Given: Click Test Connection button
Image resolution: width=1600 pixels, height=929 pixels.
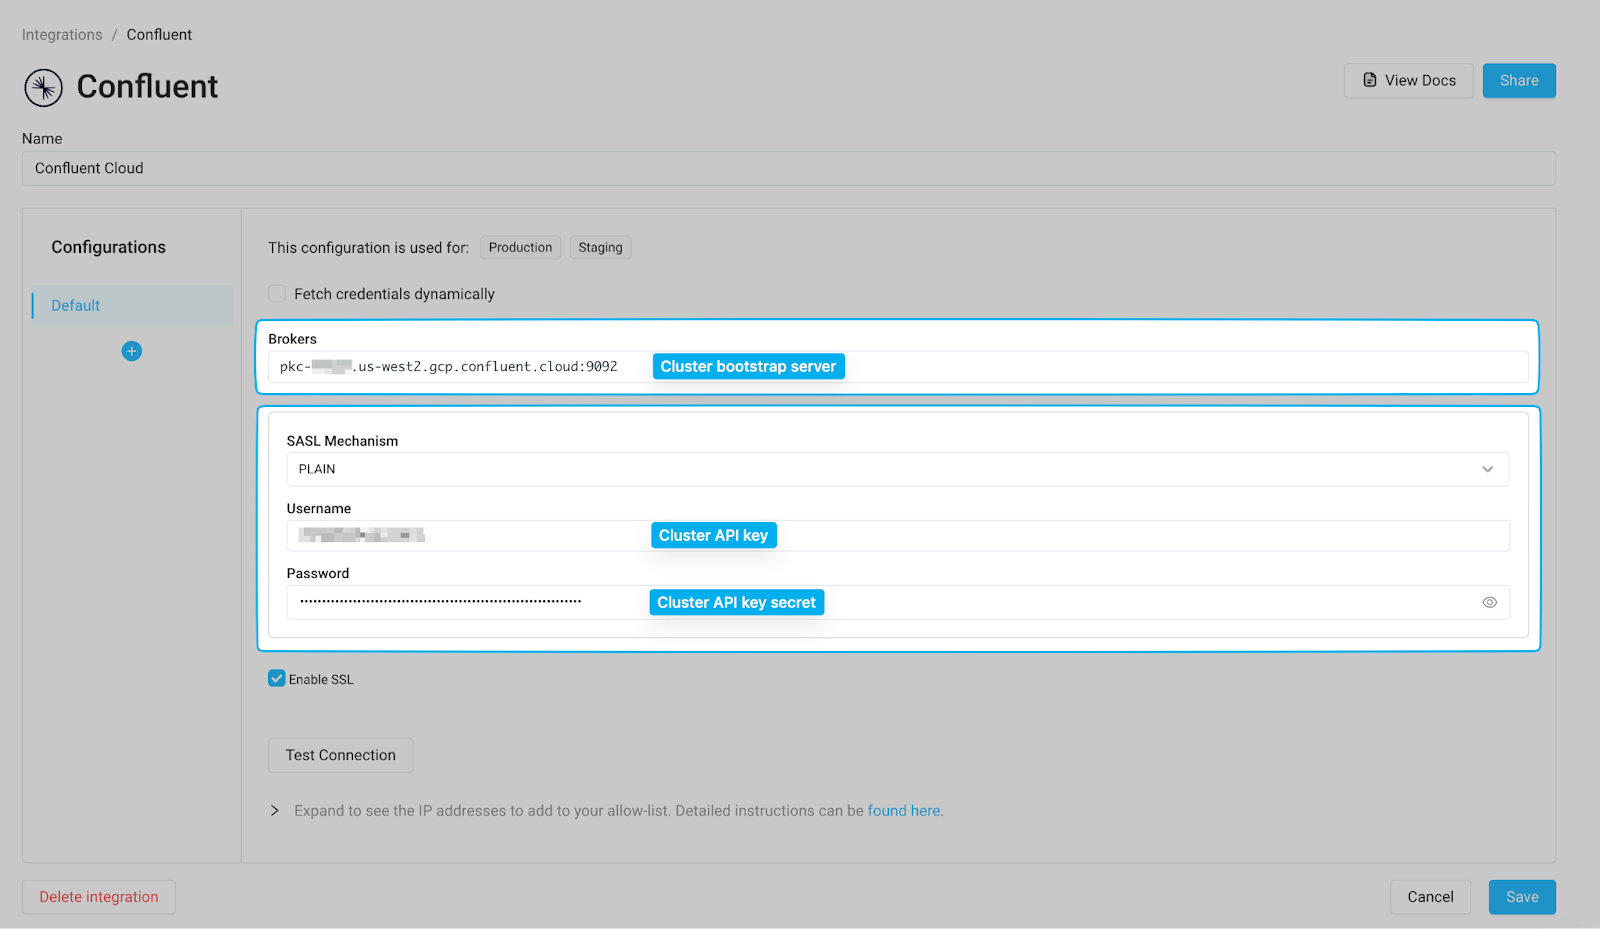Looking at the screenshot, I should (x=341, y=755).
